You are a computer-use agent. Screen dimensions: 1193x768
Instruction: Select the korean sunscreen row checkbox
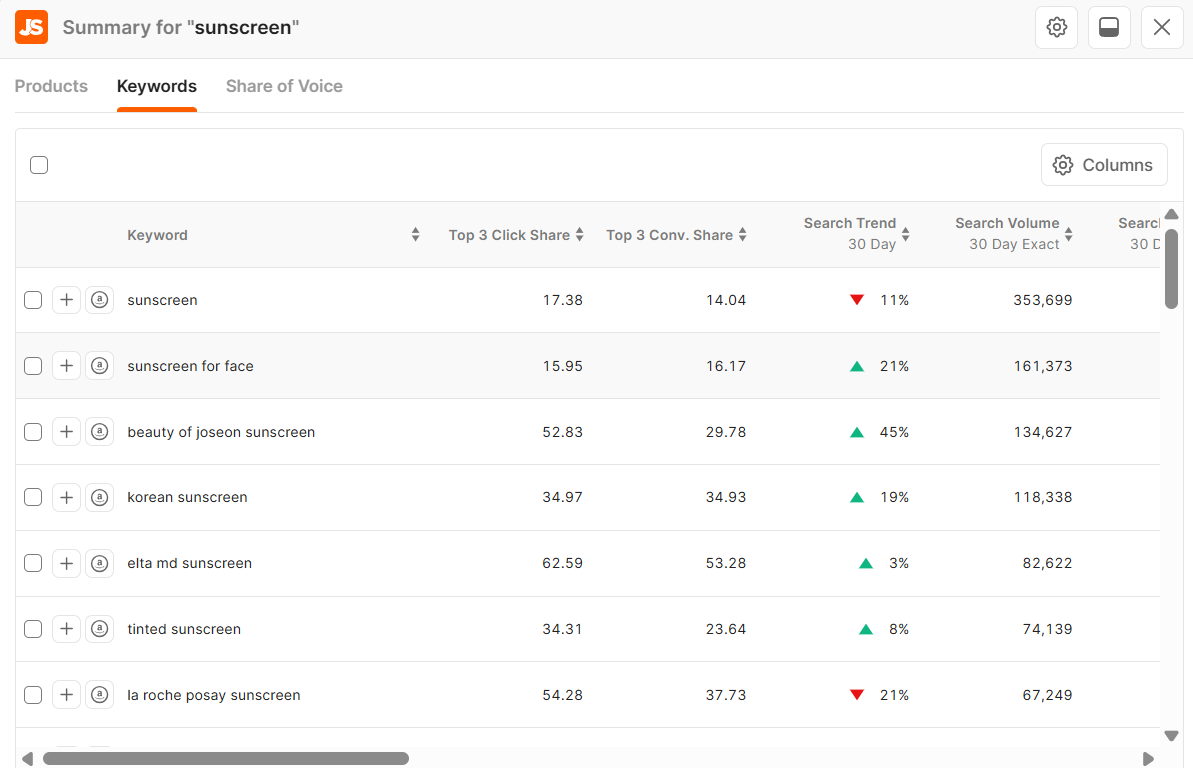33,497
